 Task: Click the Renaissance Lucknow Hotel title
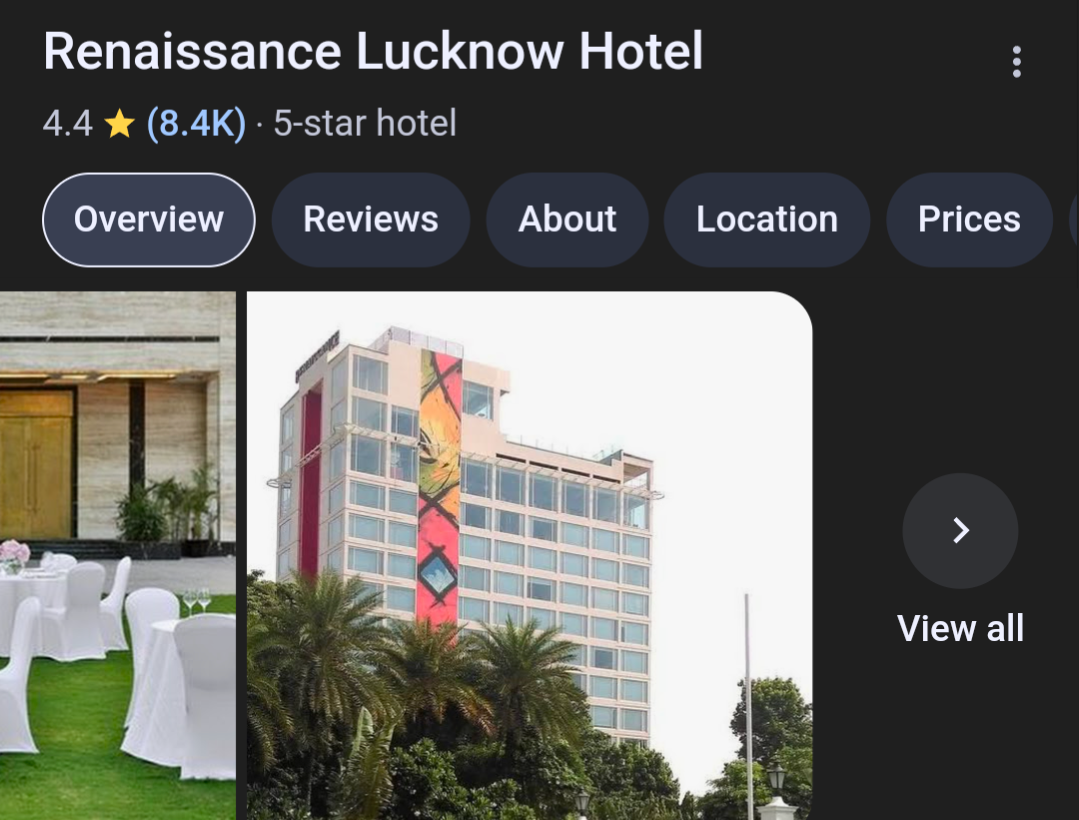(x=373, y=51)
